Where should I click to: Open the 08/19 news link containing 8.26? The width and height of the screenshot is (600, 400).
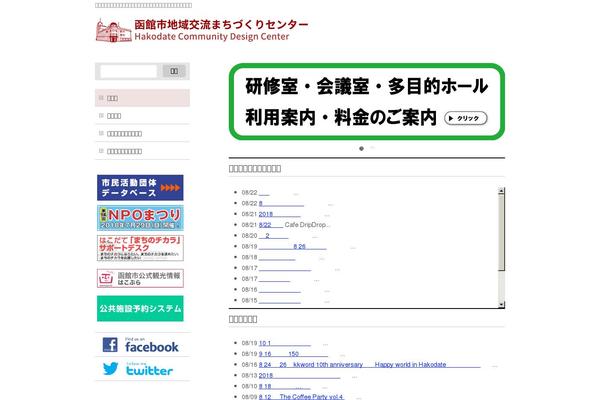(x=293, y=247)
